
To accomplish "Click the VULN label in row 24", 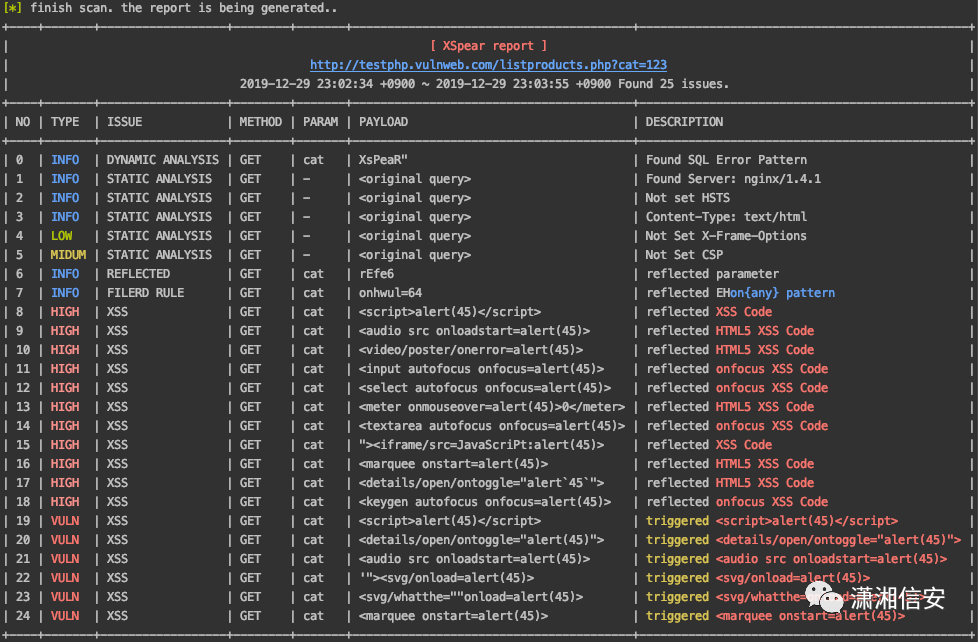I will coord(65,616).
